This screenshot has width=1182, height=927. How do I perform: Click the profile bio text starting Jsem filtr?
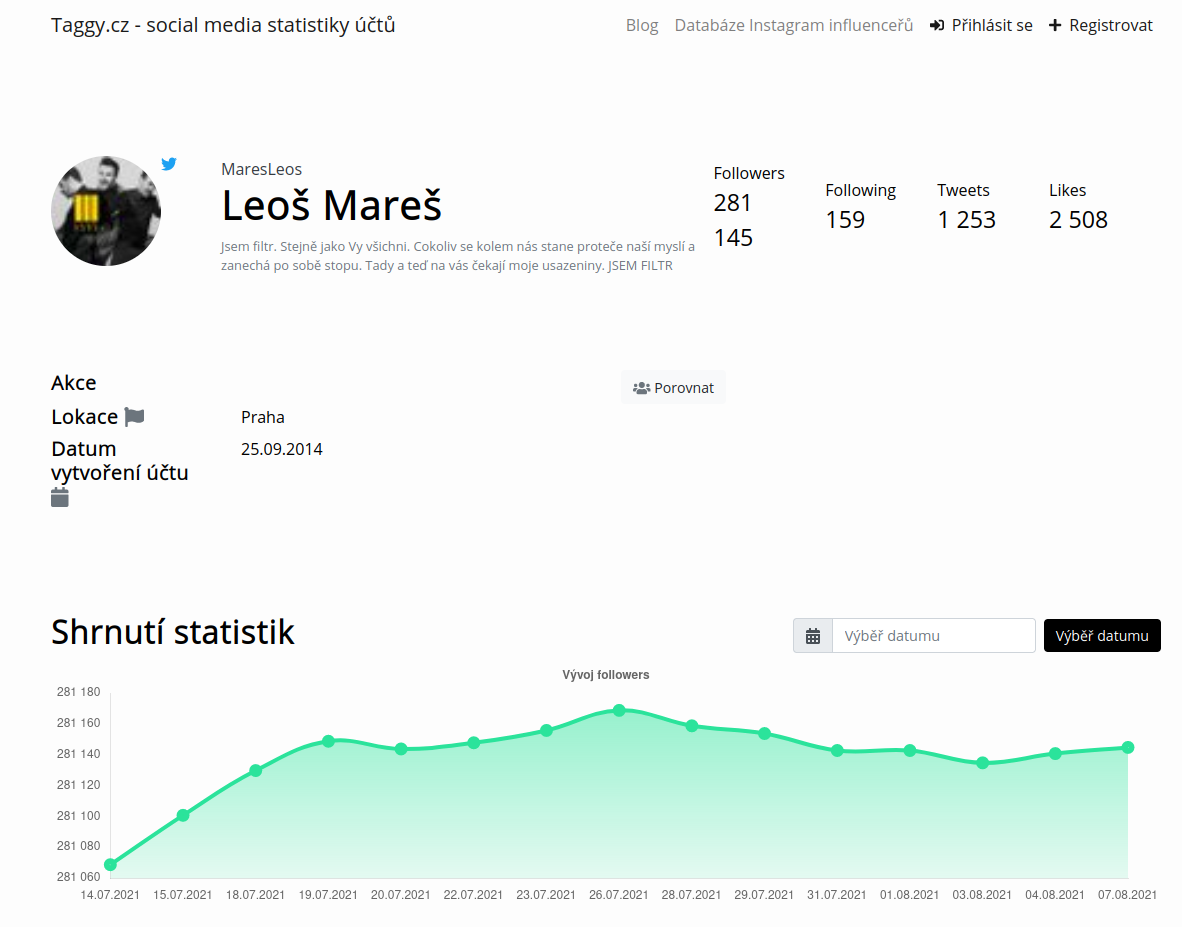tap(458, 256)
